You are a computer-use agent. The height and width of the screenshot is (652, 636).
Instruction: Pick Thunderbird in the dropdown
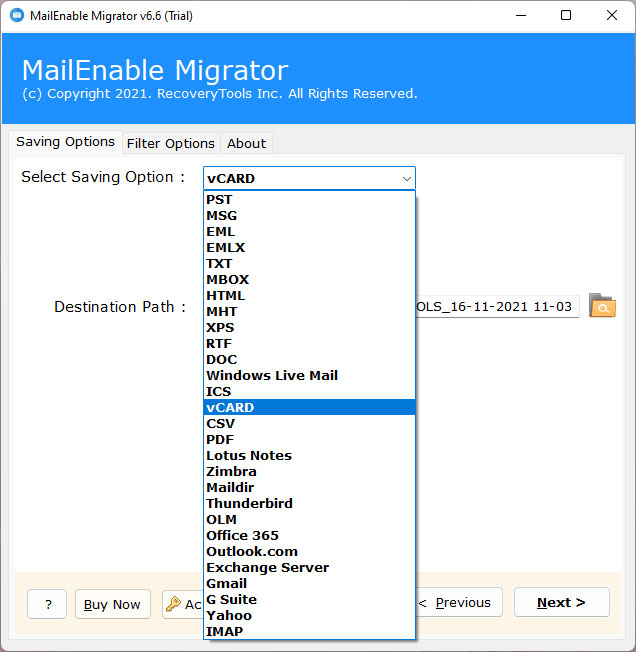click(x=309, y=504)
